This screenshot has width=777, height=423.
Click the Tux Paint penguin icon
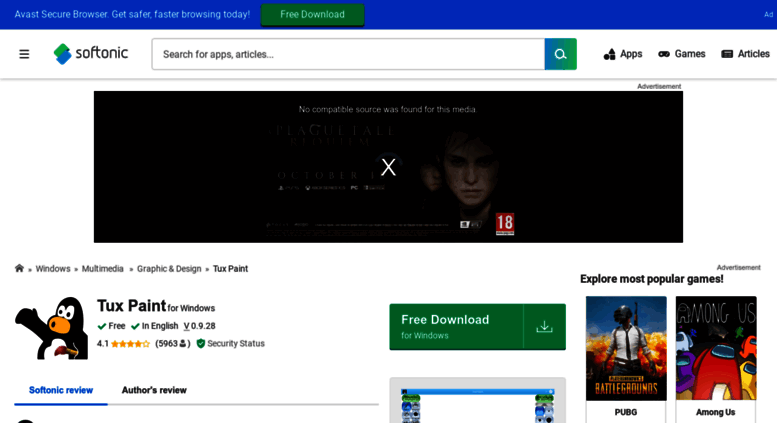[52, 328]
